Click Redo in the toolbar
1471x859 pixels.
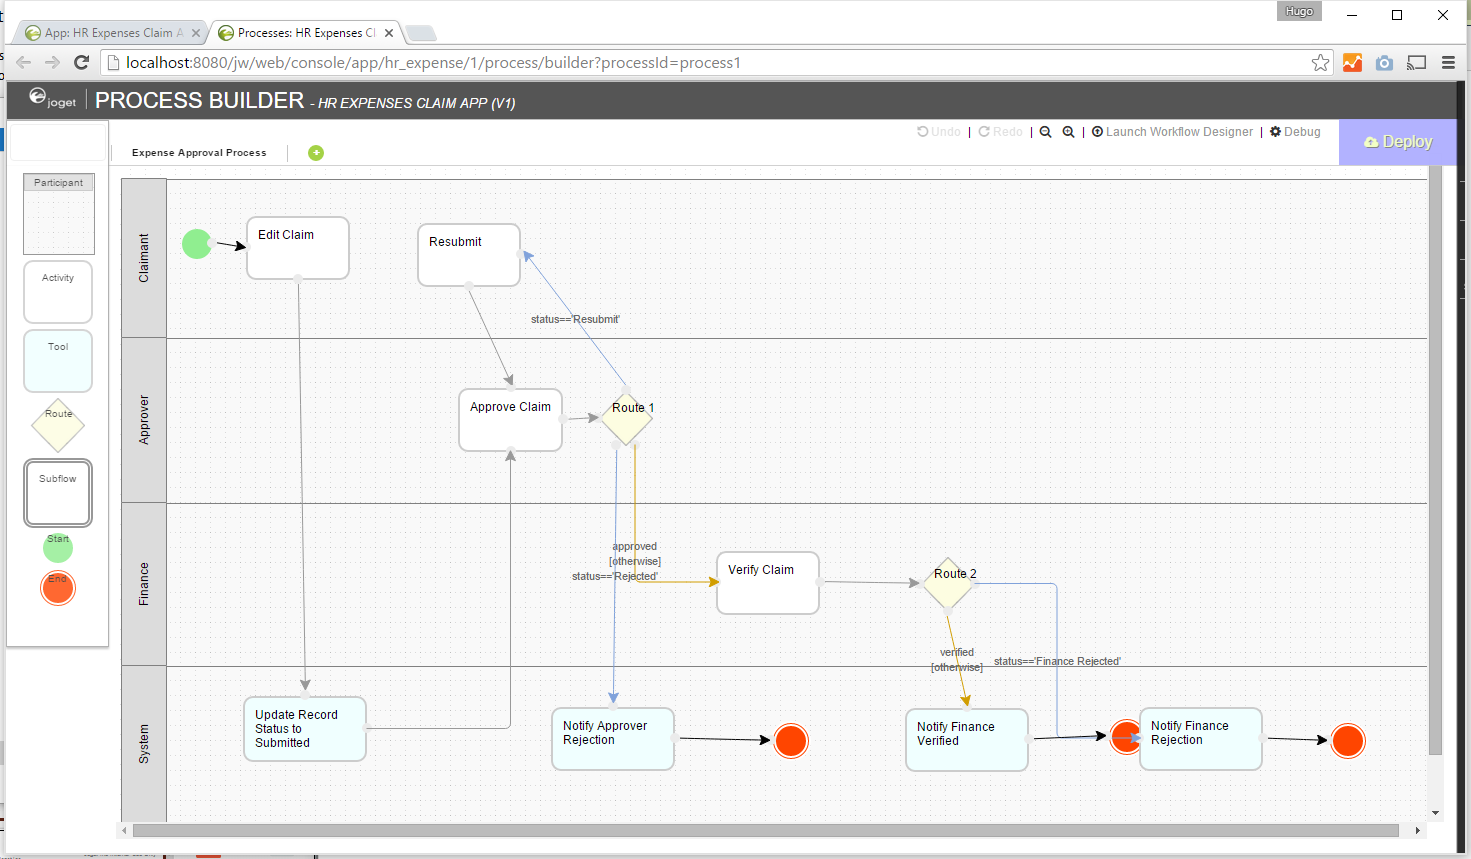[x=1000, y=132]
